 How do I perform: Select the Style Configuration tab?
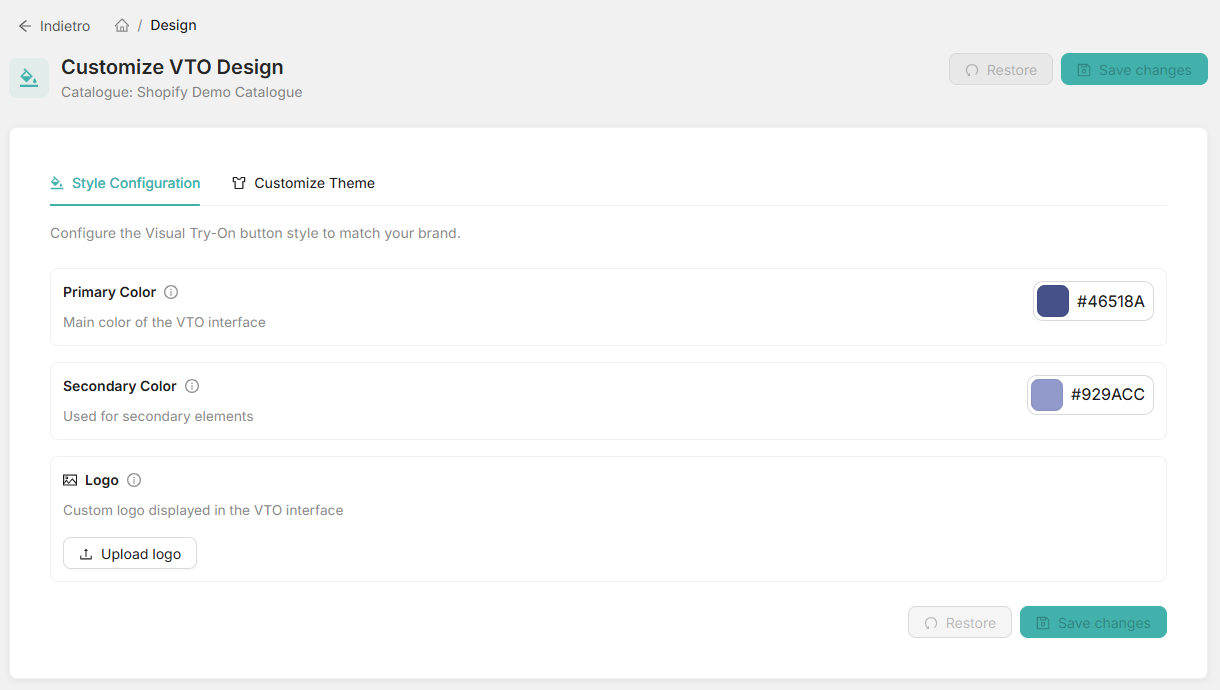coord(125,183)
